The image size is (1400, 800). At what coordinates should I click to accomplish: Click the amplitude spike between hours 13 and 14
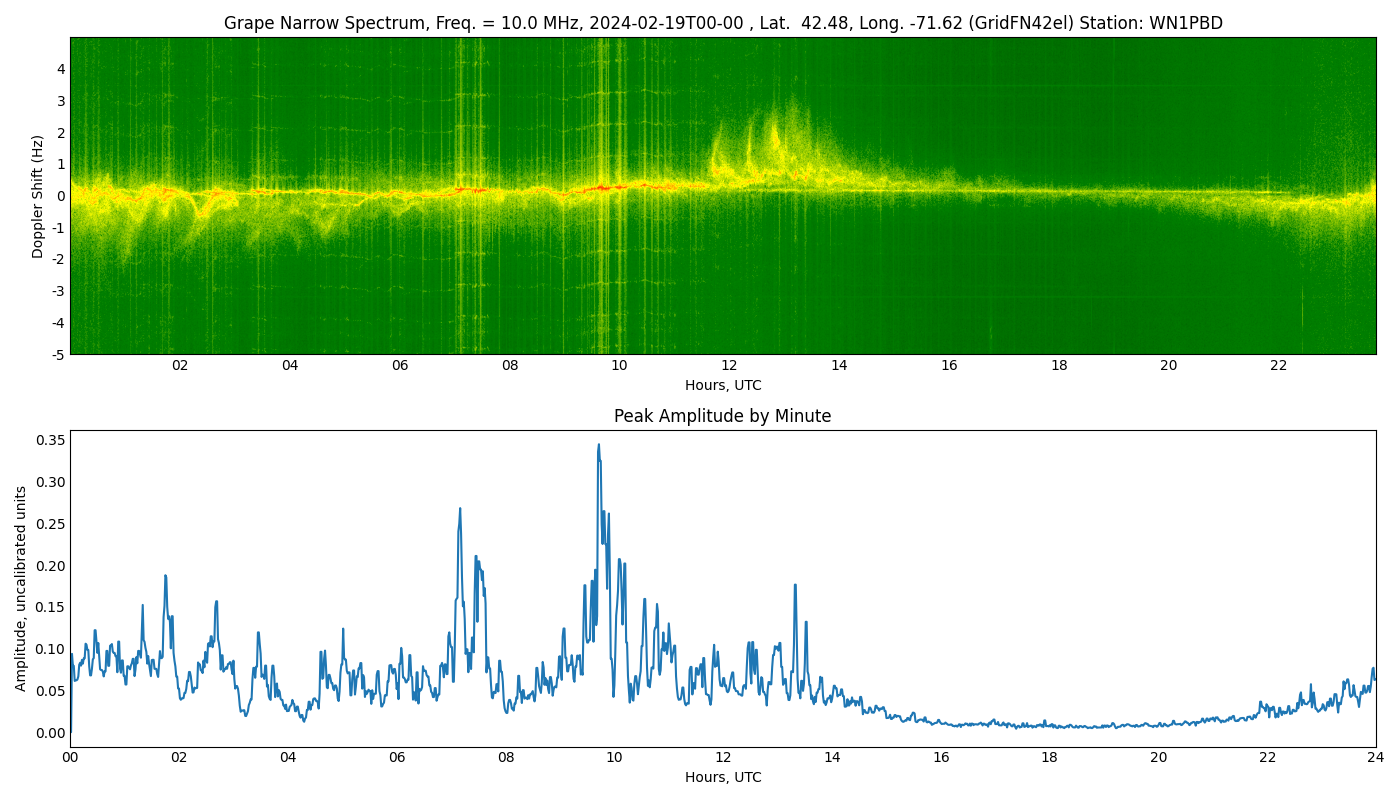pos(795,586)
